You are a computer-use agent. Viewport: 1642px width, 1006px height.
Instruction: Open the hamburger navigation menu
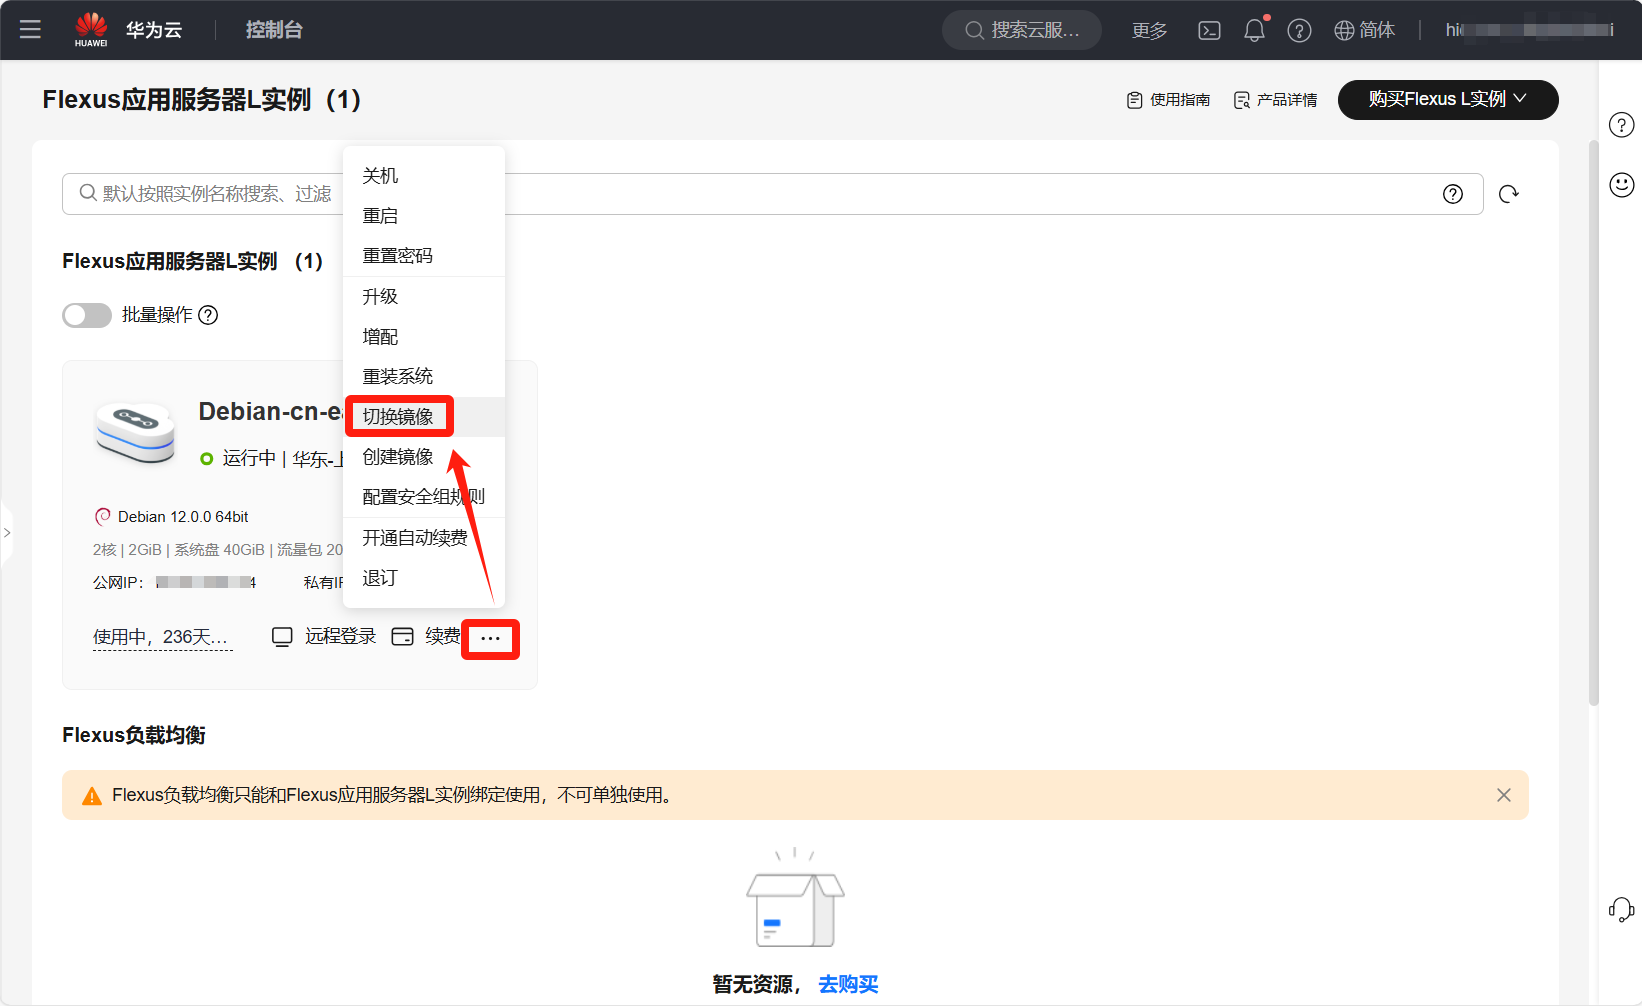click(30, 30)
